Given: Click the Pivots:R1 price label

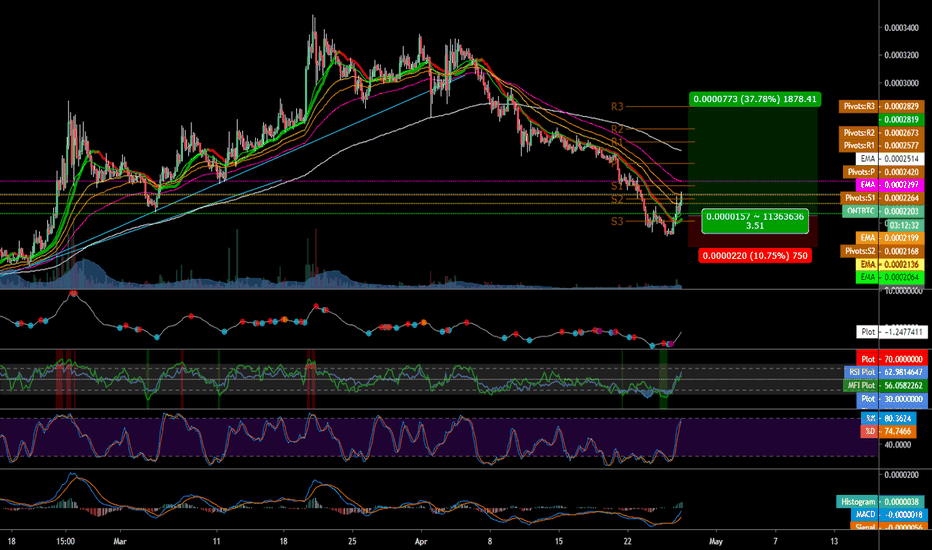Looking at the screenshot, I should pyautogui.click(x=881, y=146).
